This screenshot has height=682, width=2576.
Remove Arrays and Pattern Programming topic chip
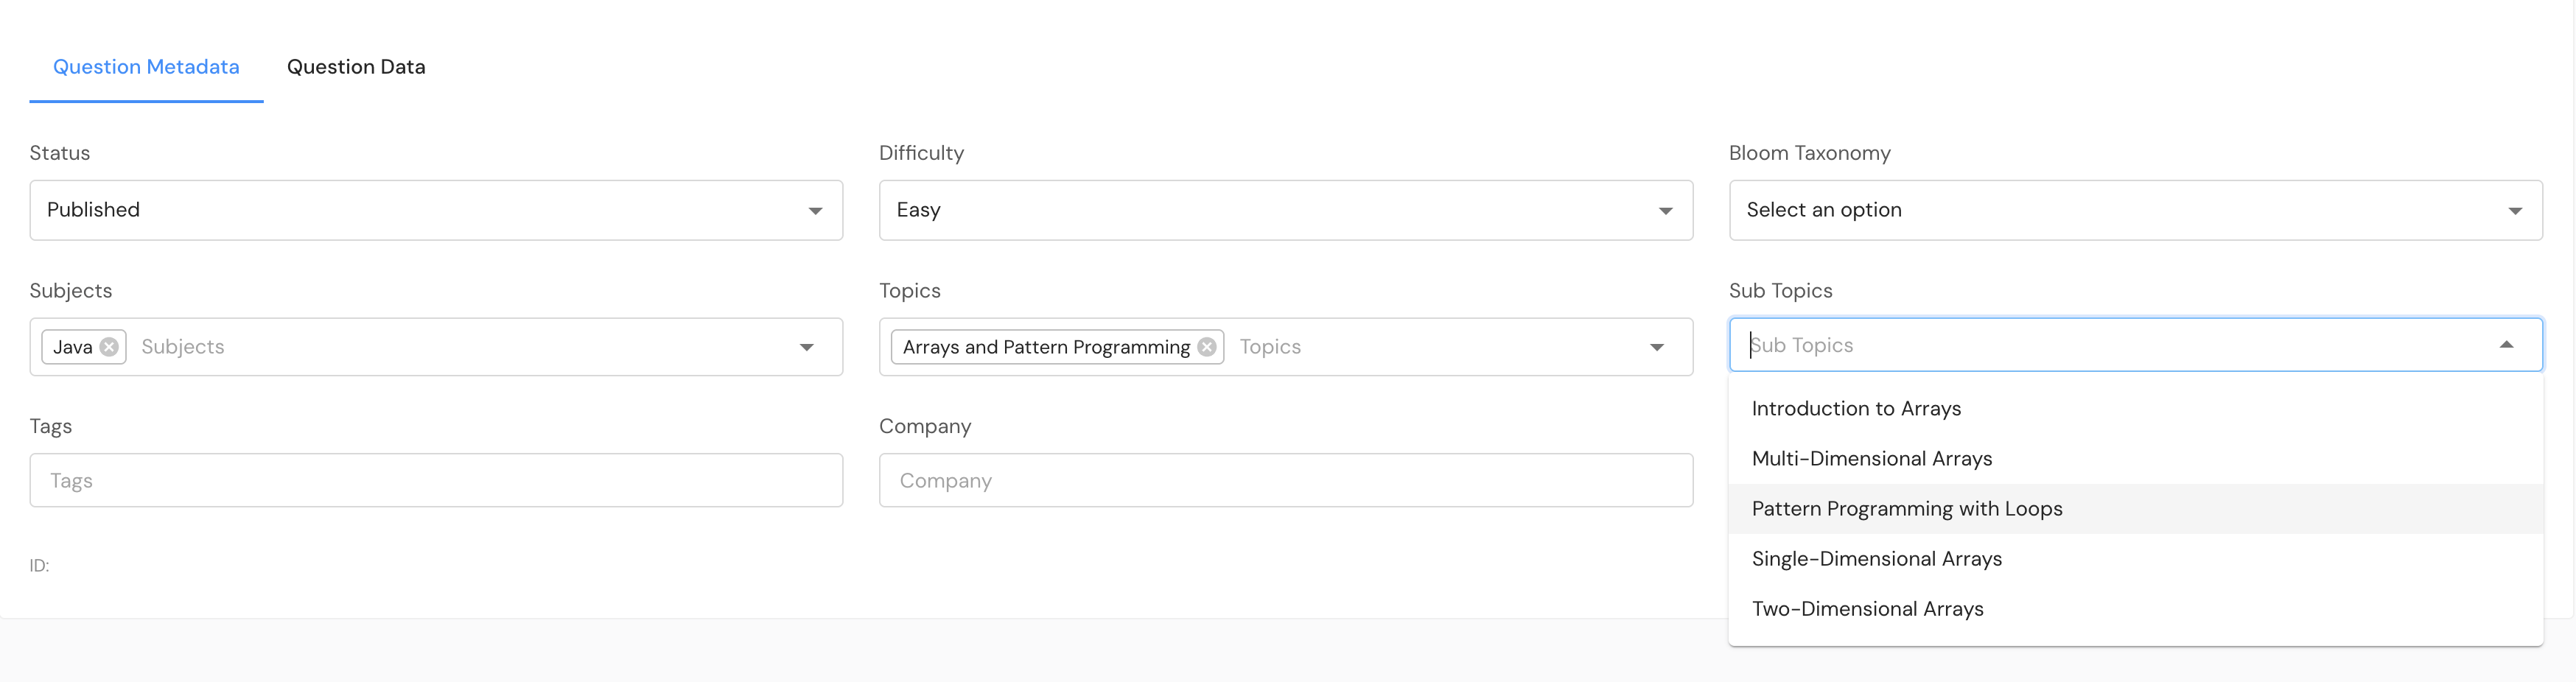tap(1207, 347)
